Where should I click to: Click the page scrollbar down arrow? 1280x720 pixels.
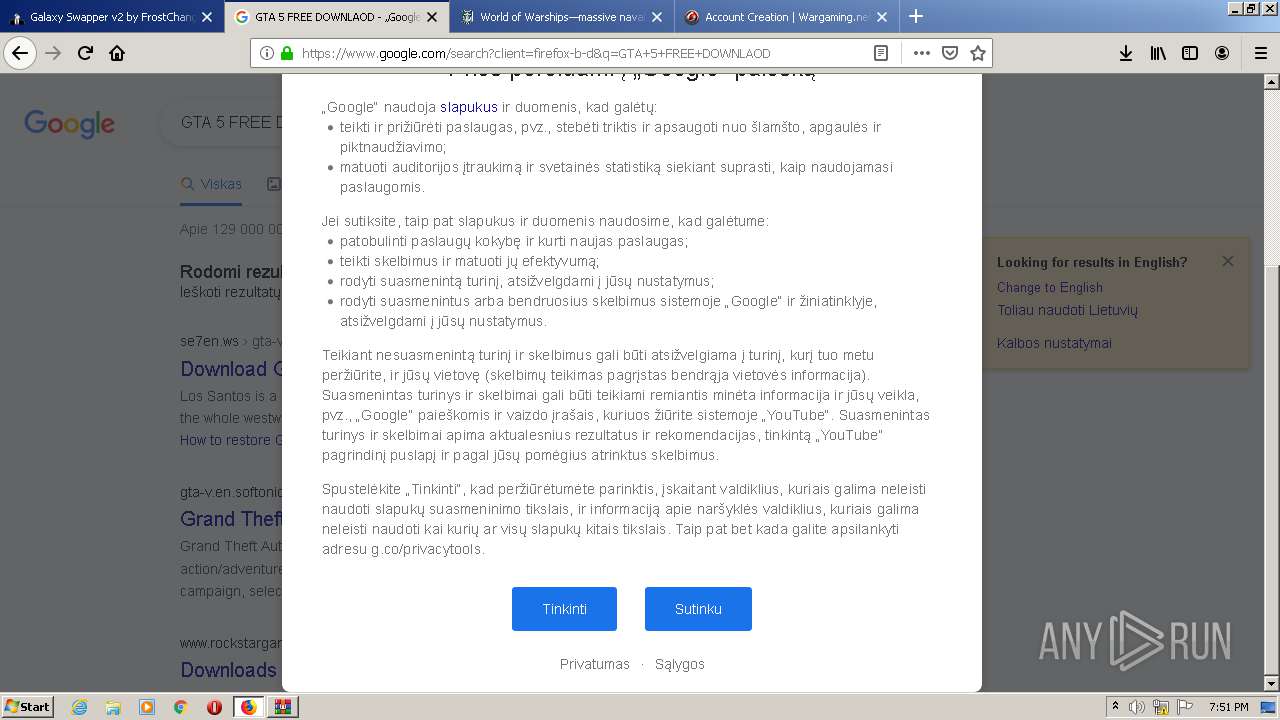1271,684
